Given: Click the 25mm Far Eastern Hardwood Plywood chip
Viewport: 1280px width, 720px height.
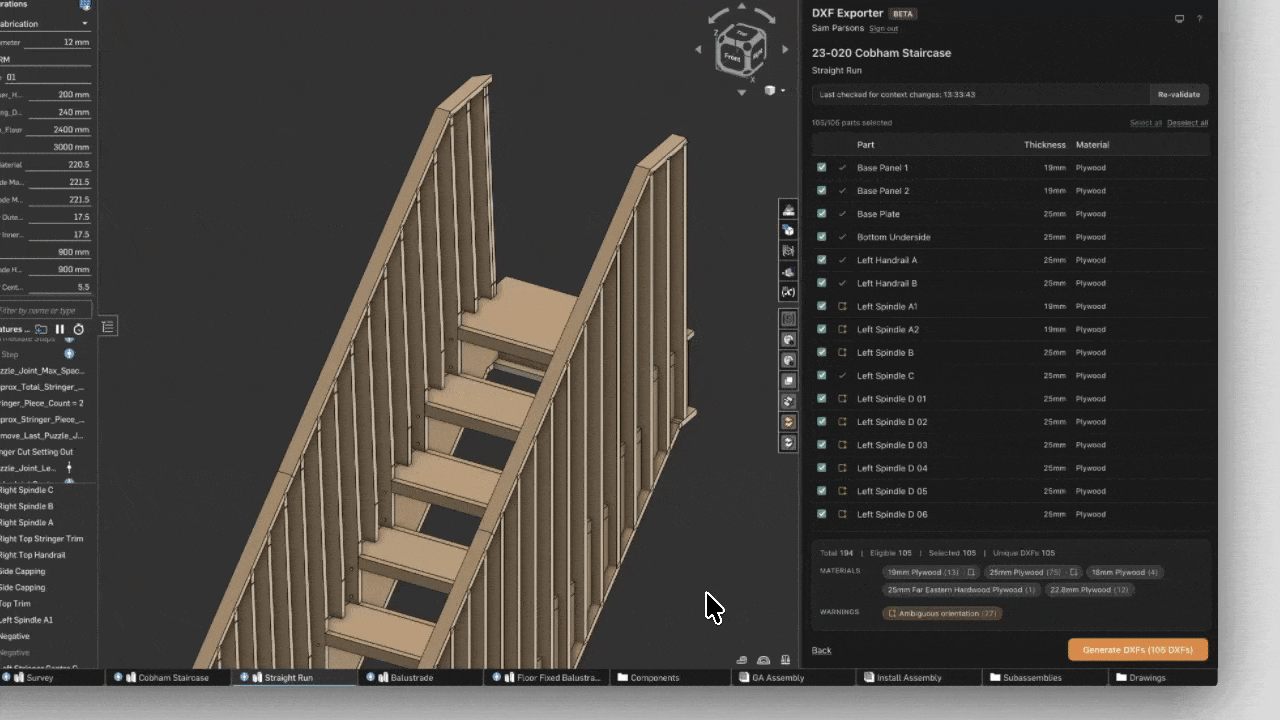Looking at the screenshot, I should point(961,590).
